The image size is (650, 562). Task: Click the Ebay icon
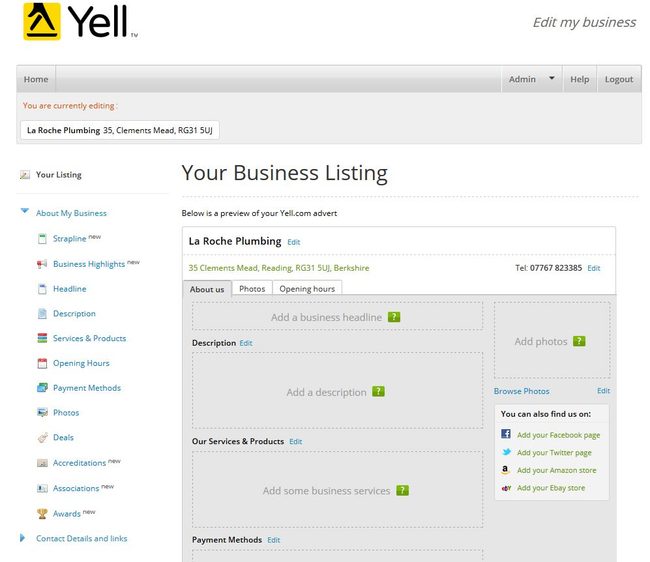coord(506,488)
